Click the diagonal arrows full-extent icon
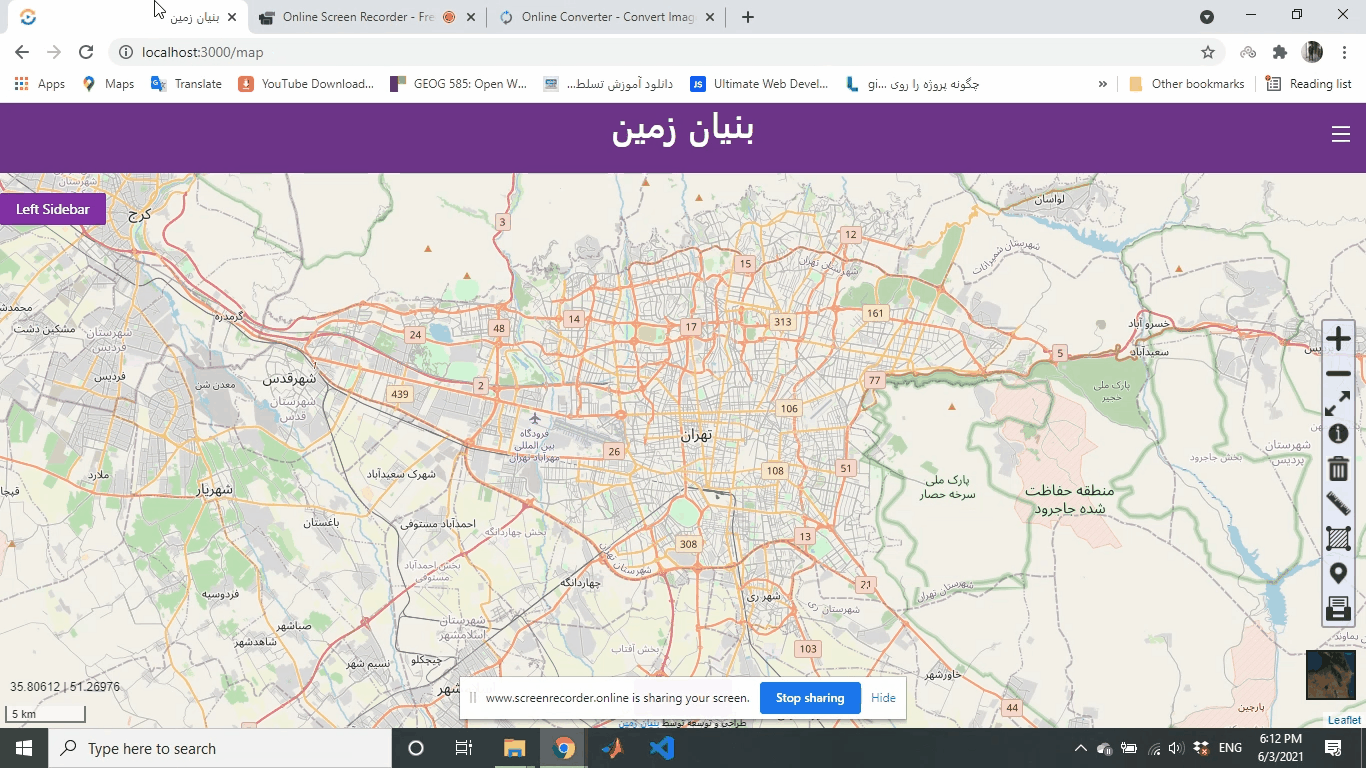Image resolution: width=1366 pixels, height=768 pixels. pyautogui.click(x=1338, y=403)
